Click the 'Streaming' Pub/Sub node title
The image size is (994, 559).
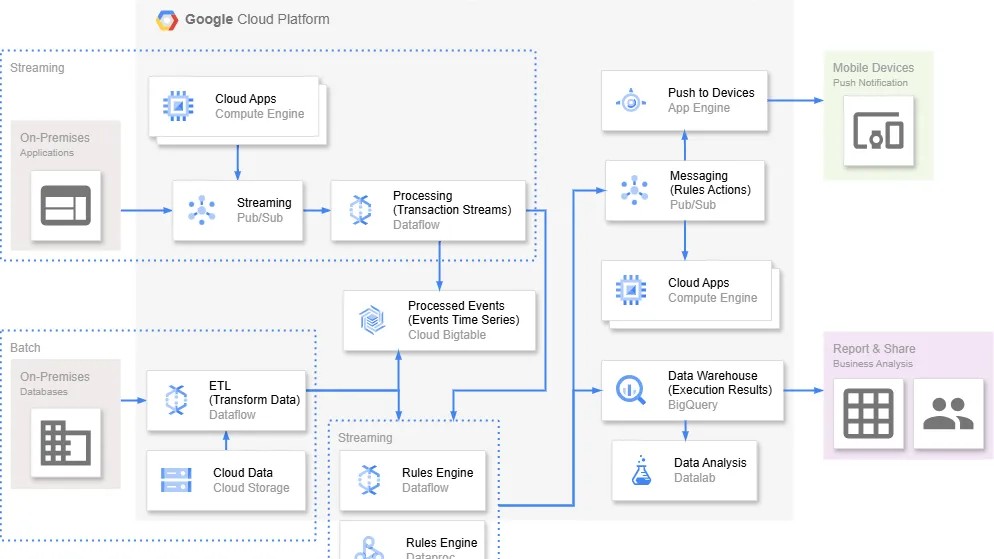(x=264, y=203)
